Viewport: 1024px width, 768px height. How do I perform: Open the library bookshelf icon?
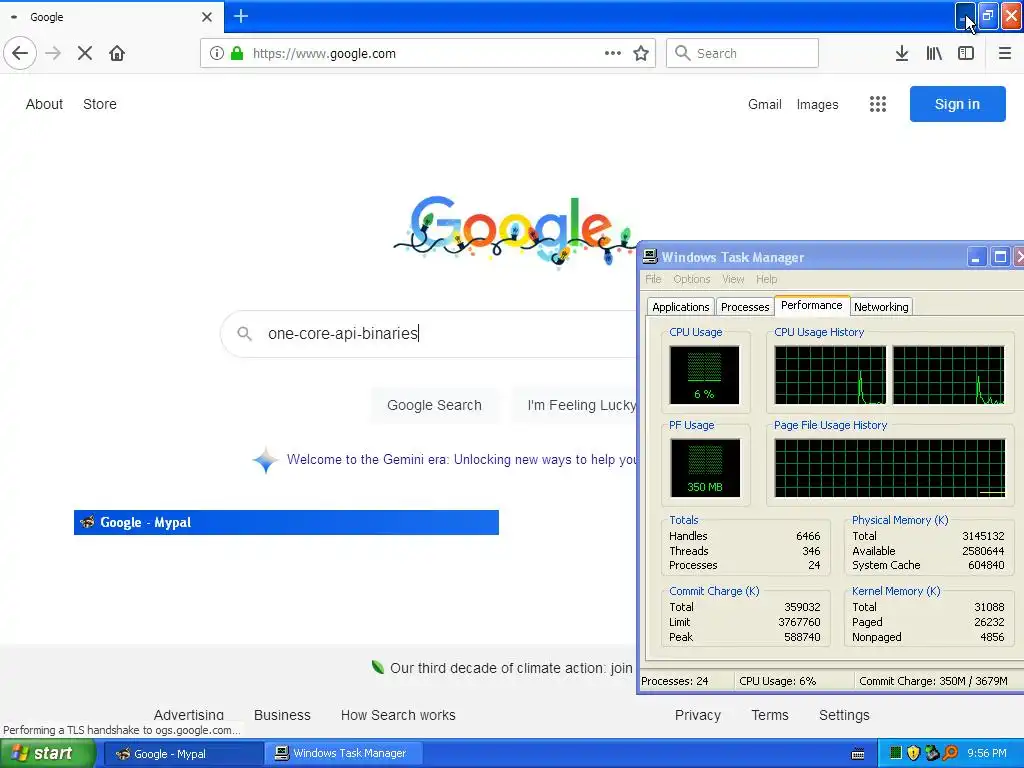click(x=934, y=53)
